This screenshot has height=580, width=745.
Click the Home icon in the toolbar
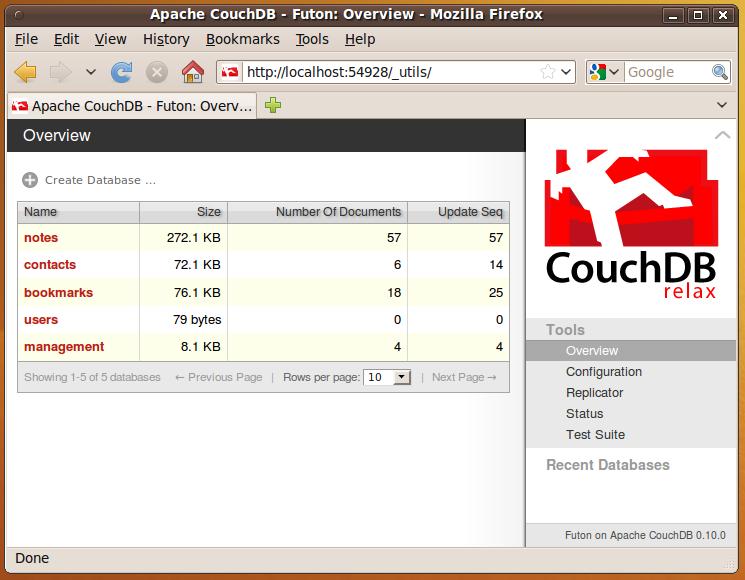192,72
